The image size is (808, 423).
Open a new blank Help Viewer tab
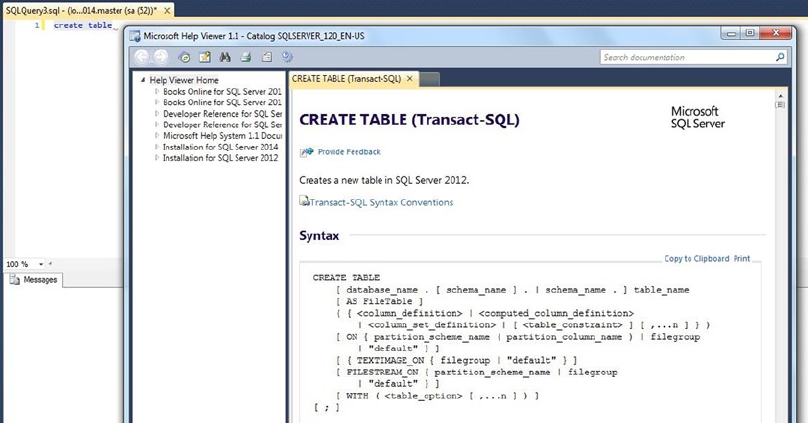pos(430,79)
